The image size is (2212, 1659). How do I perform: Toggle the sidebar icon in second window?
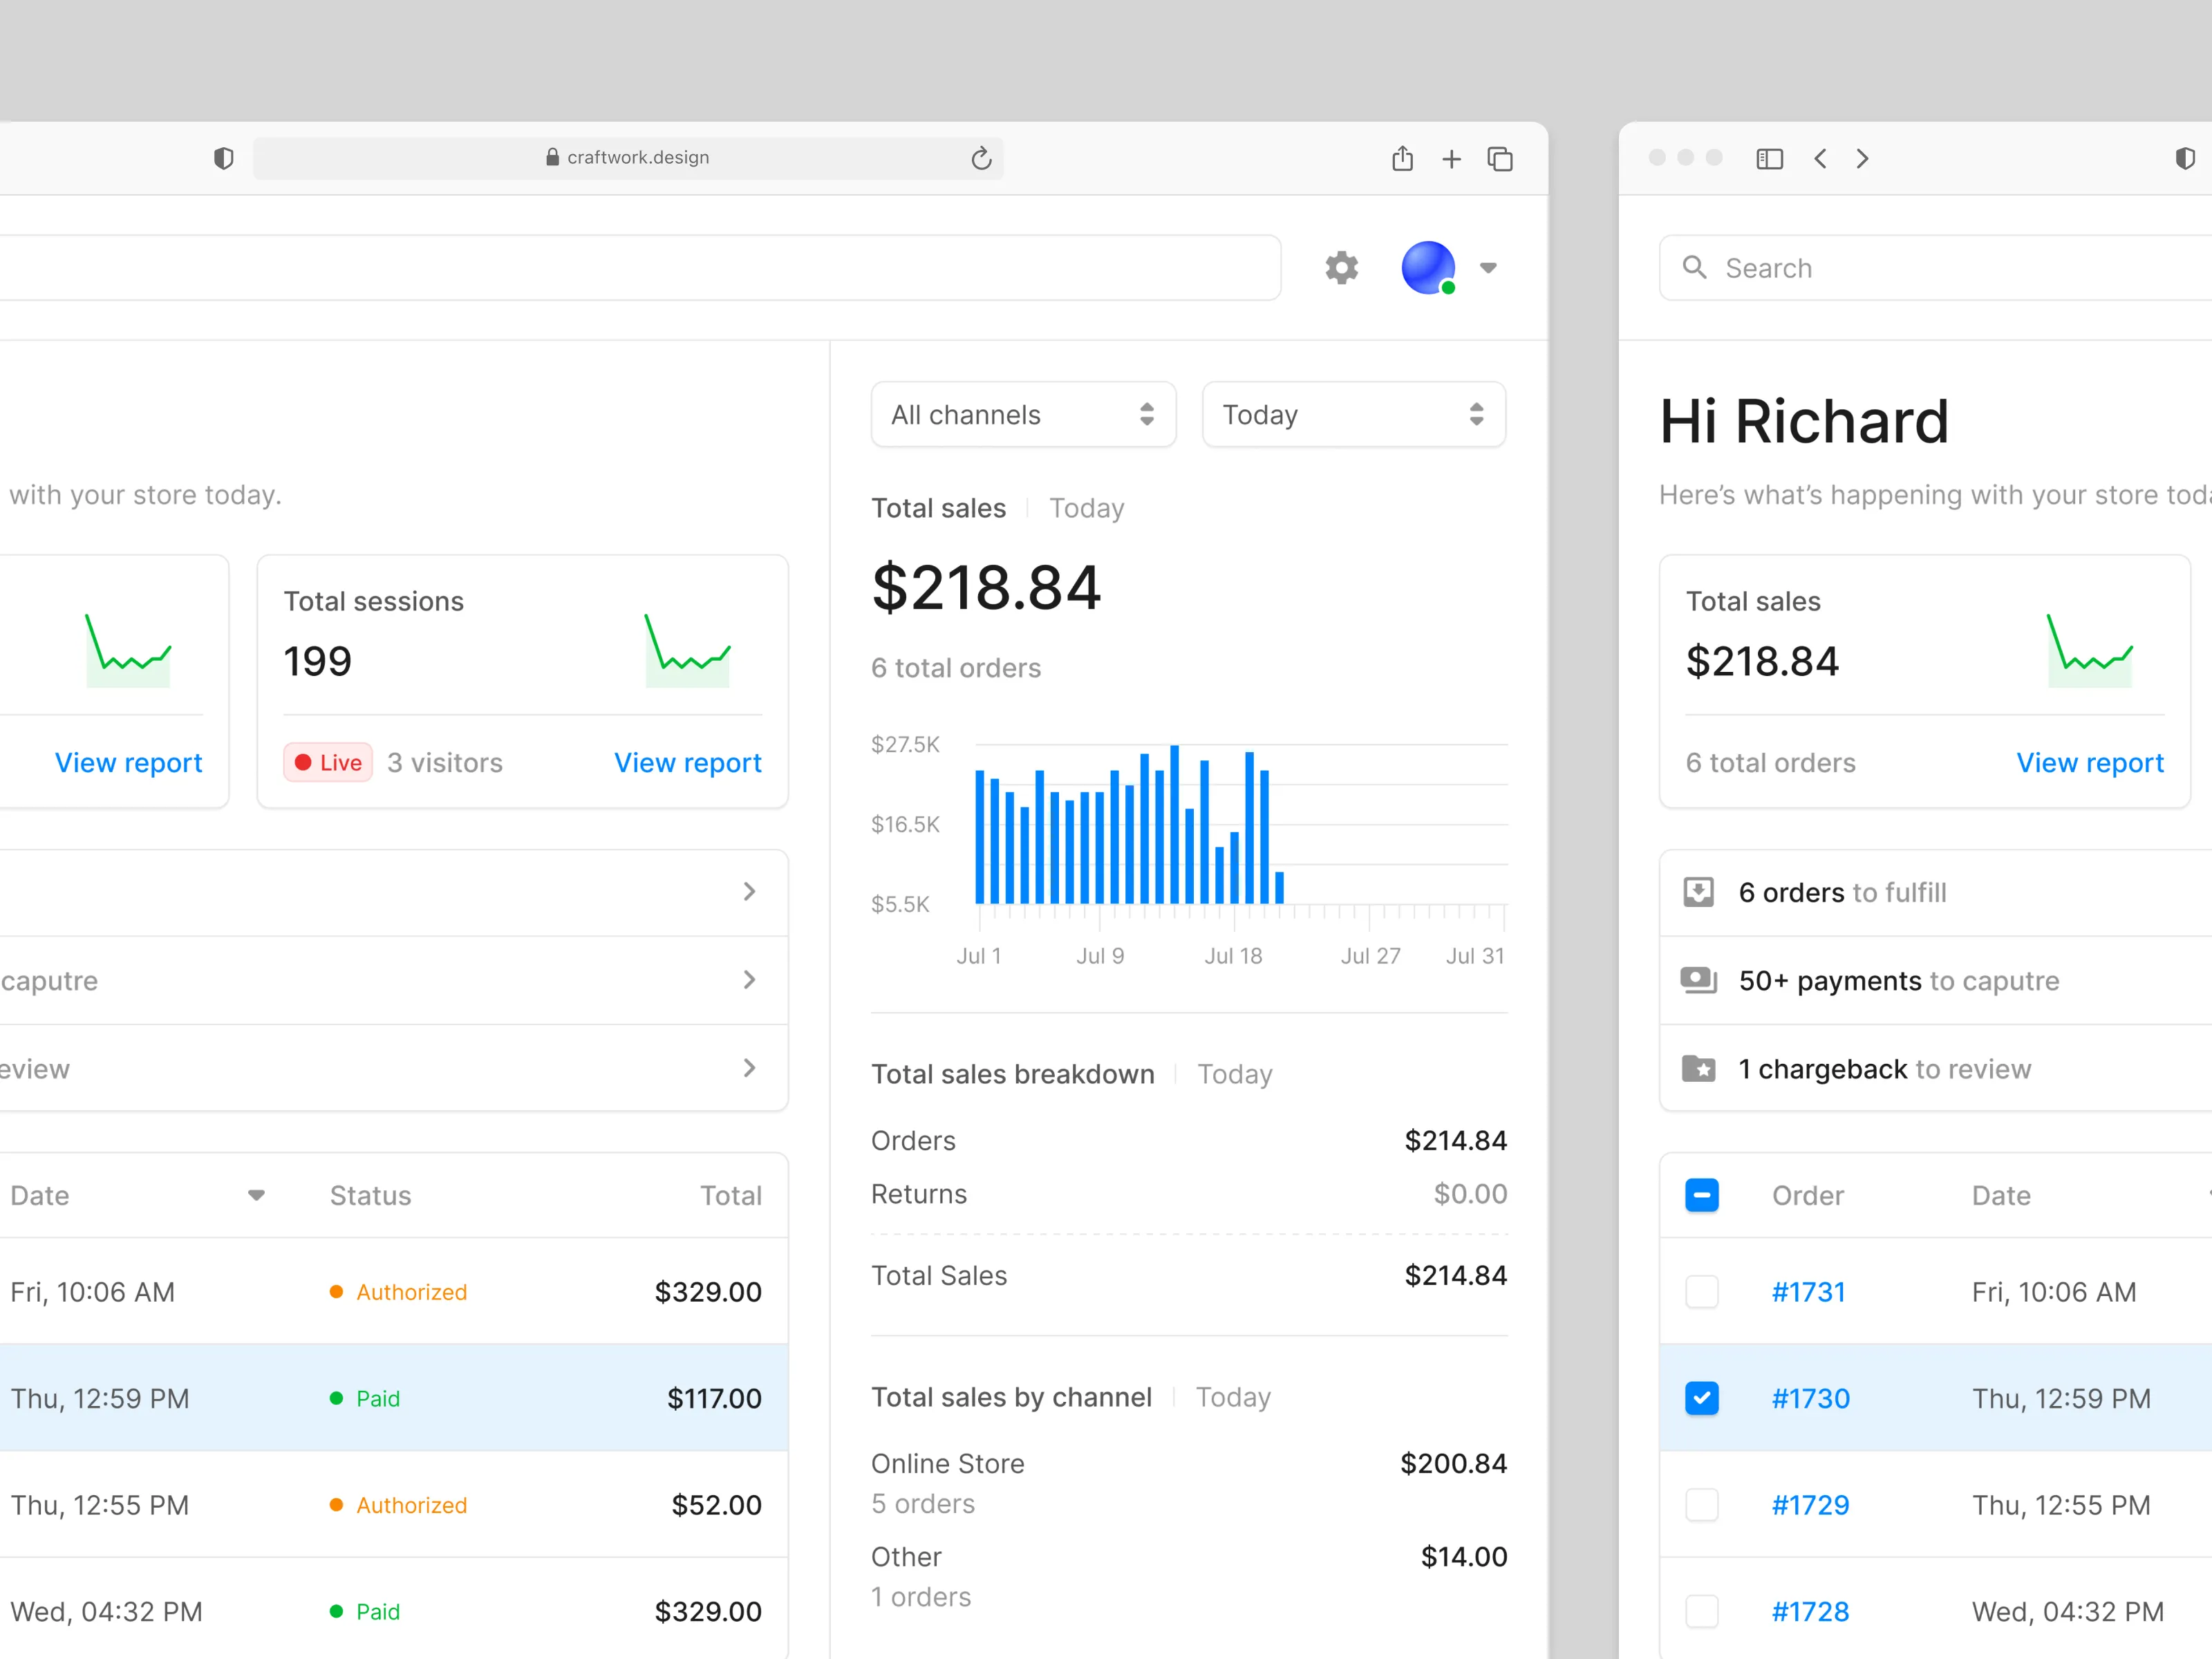[1769, 159]
